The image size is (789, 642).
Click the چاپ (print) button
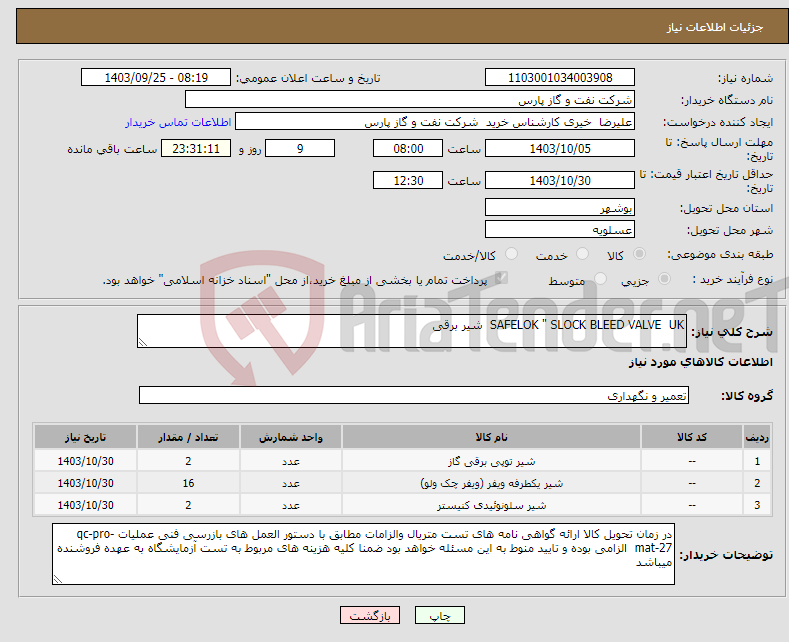[439, 615]
